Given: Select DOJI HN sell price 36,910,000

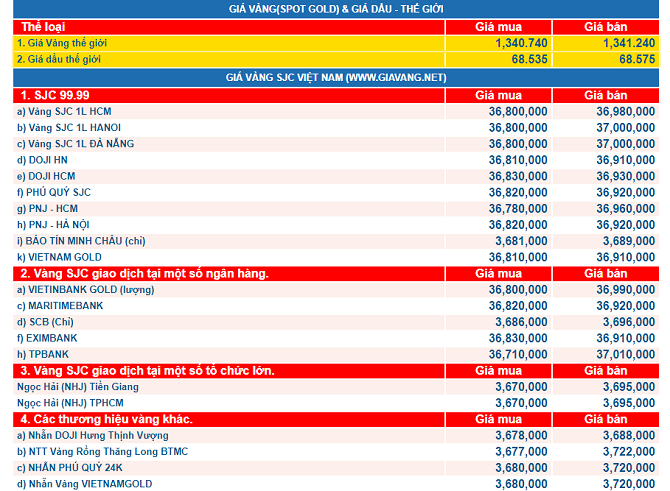Looking at the screenshot, I should click(626, 160).
